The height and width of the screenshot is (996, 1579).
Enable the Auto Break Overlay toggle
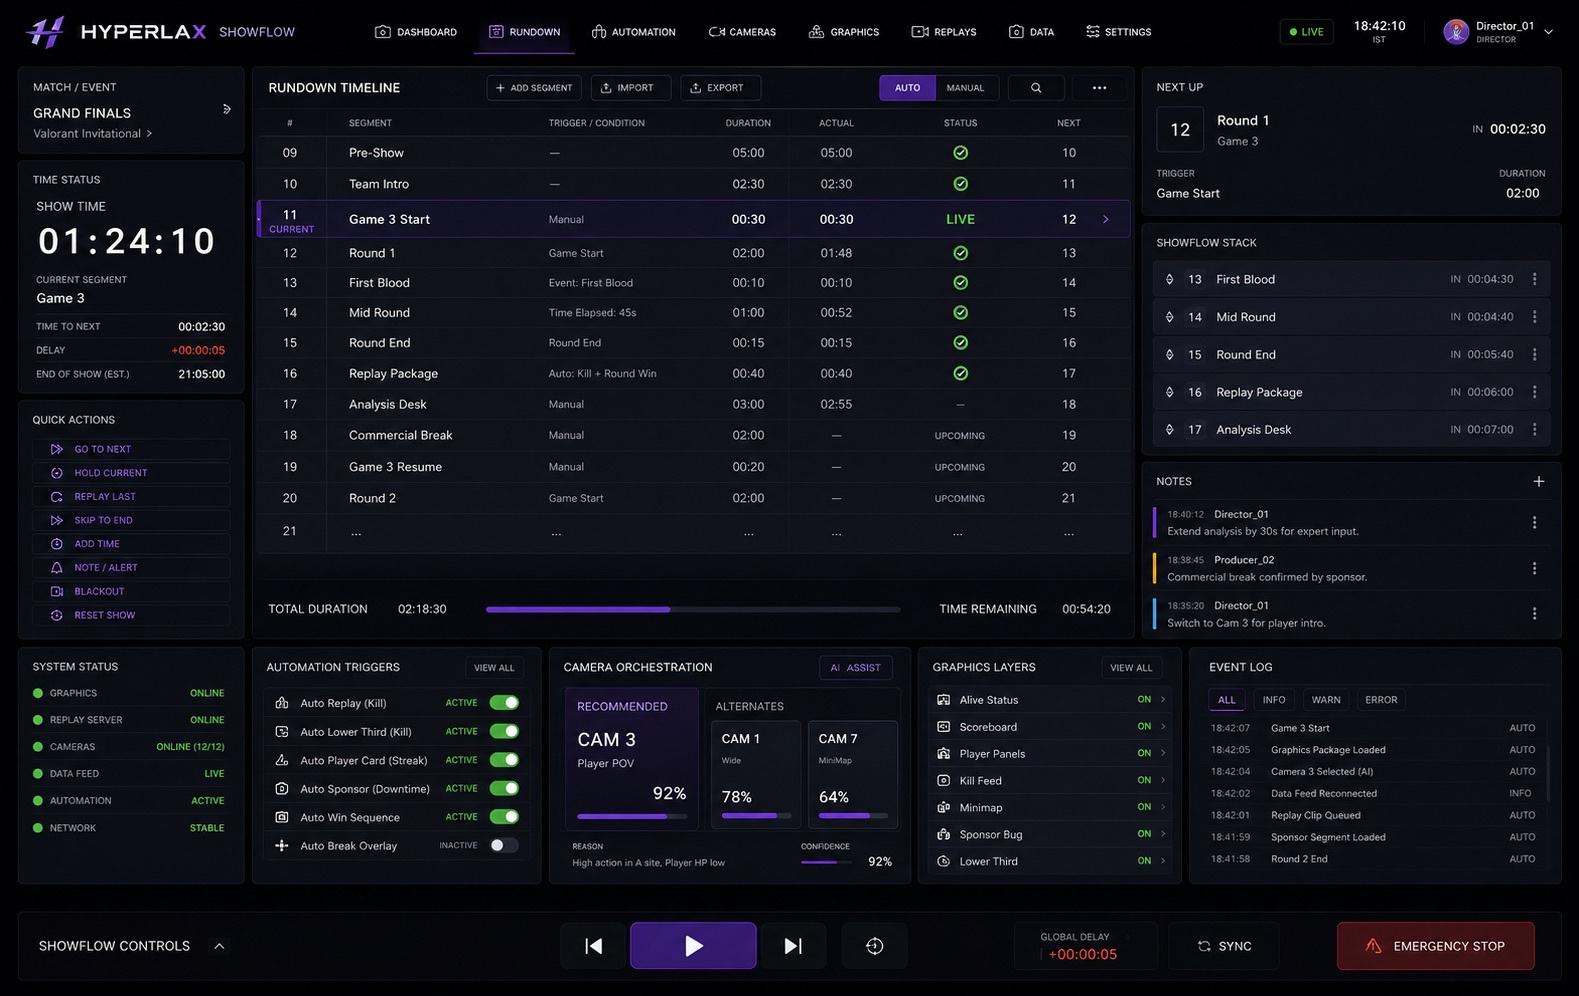point(504,845)
